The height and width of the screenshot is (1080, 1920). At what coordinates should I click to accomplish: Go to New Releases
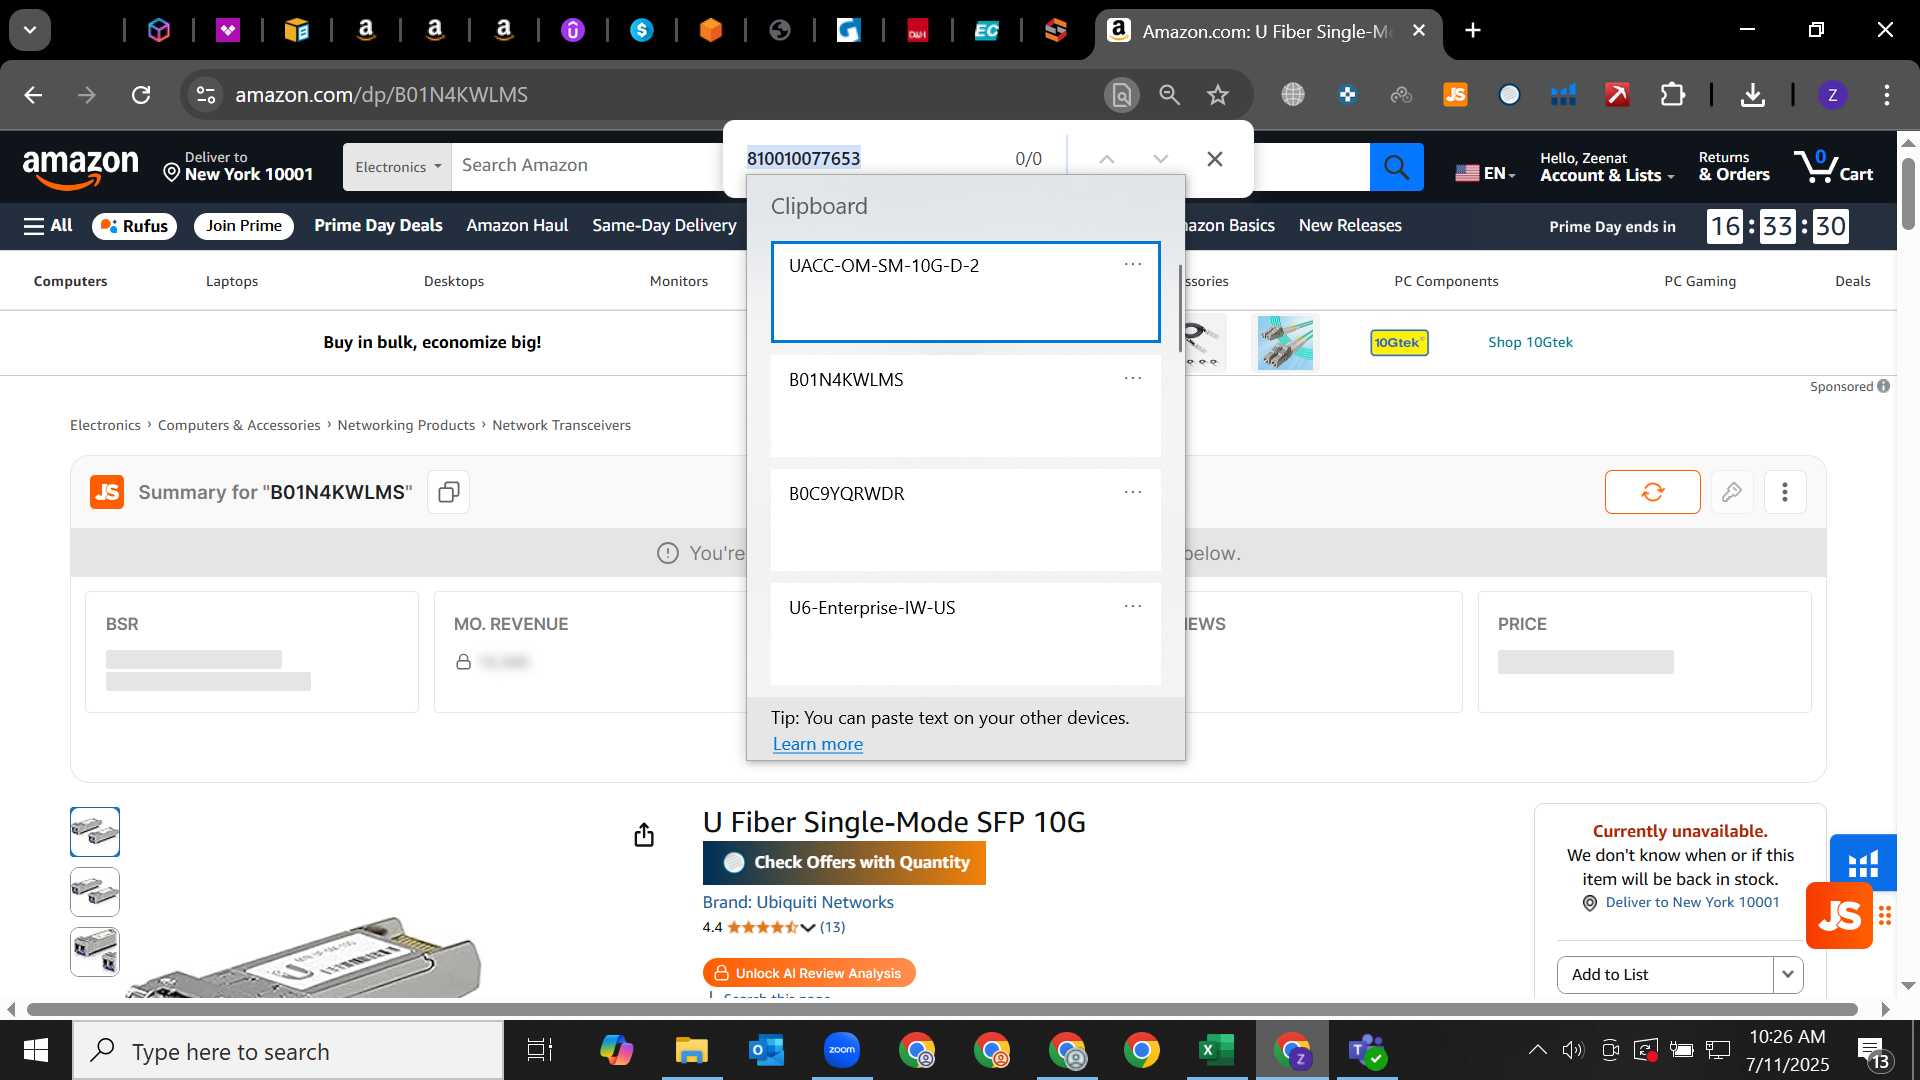(1350, 226)
